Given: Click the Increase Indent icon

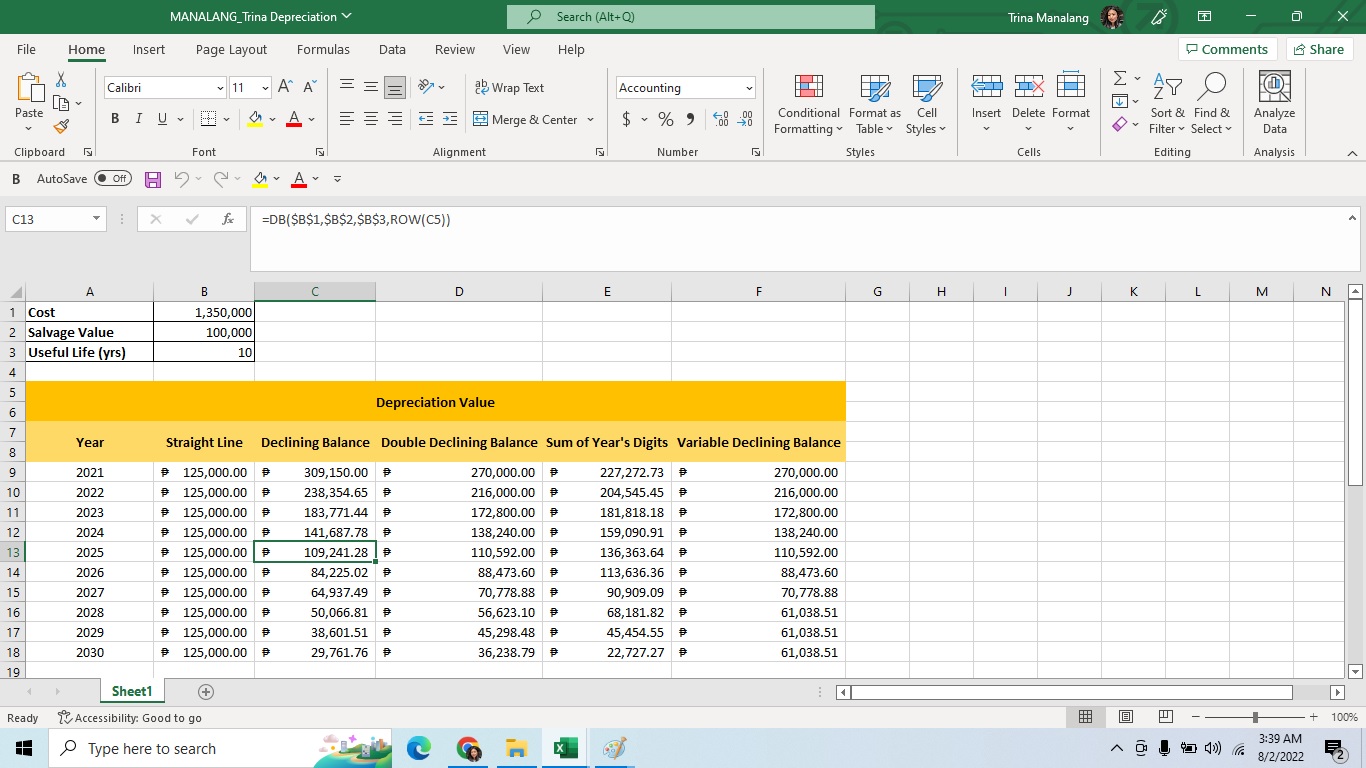Looking at the screenshot, I should point(450,119).
